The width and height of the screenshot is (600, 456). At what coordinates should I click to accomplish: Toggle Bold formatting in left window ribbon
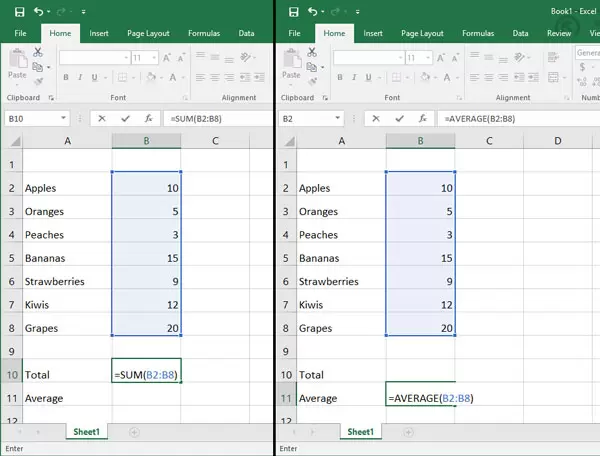(64, 77)
